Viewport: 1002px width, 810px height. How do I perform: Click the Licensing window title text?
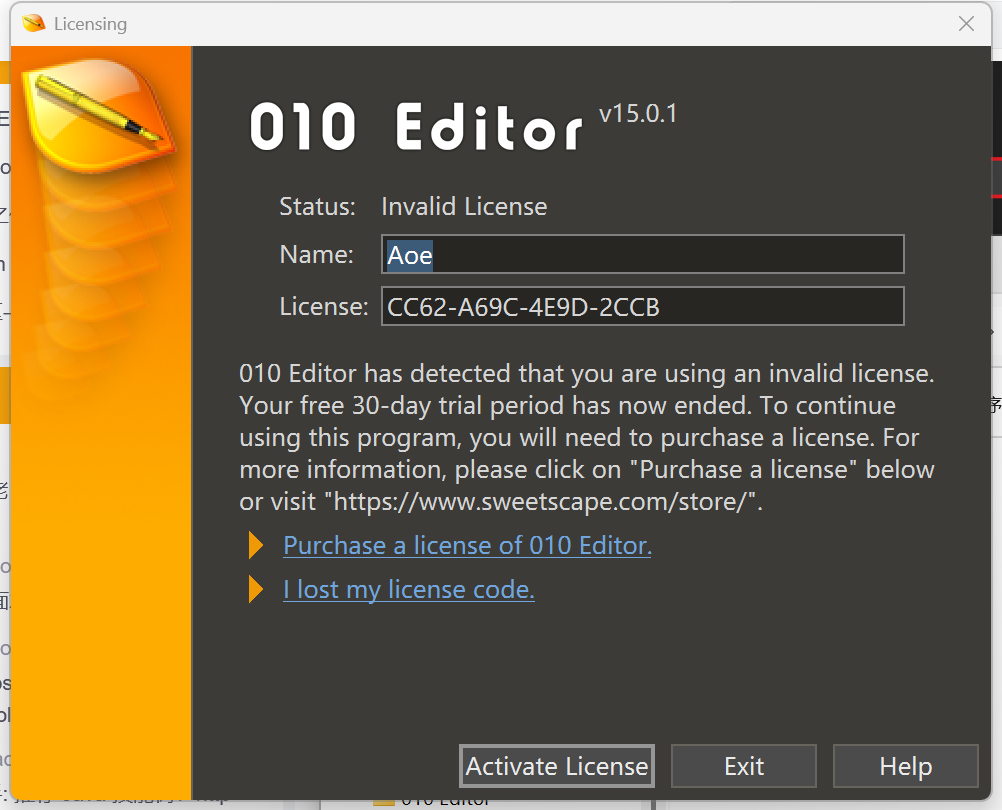[x=90, y=24]
